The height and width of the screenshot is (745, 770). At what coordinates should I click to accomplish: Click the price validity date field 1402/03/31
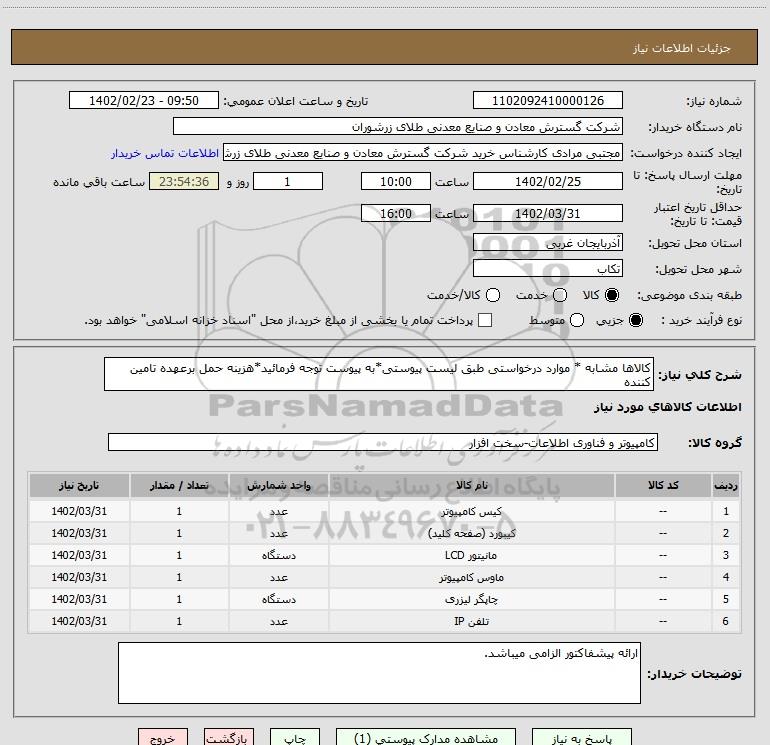click(x=548, y=213)
